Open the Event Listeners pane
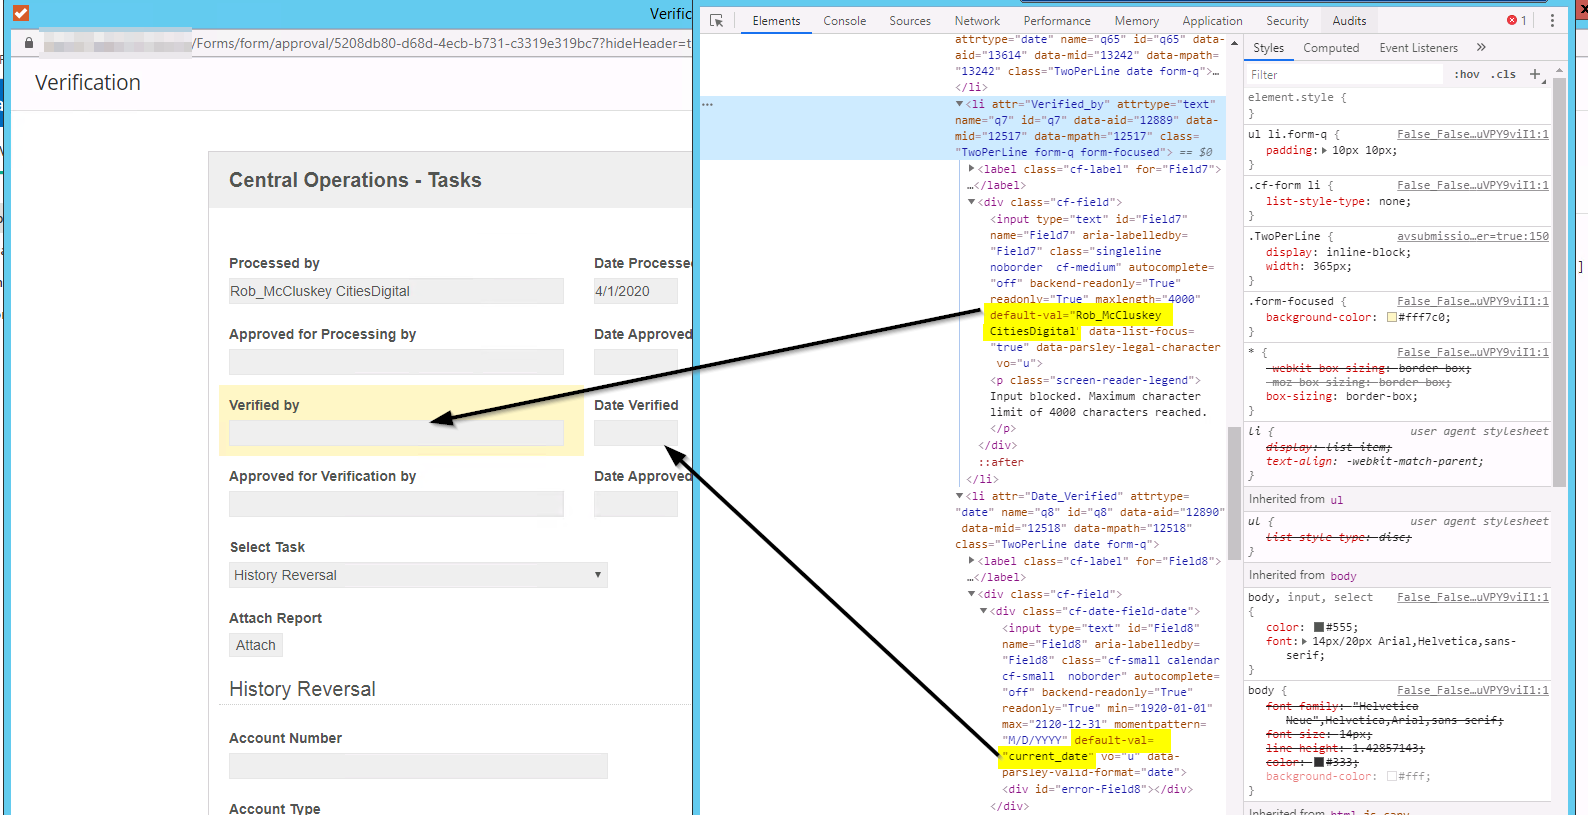 click(1418, 47)
